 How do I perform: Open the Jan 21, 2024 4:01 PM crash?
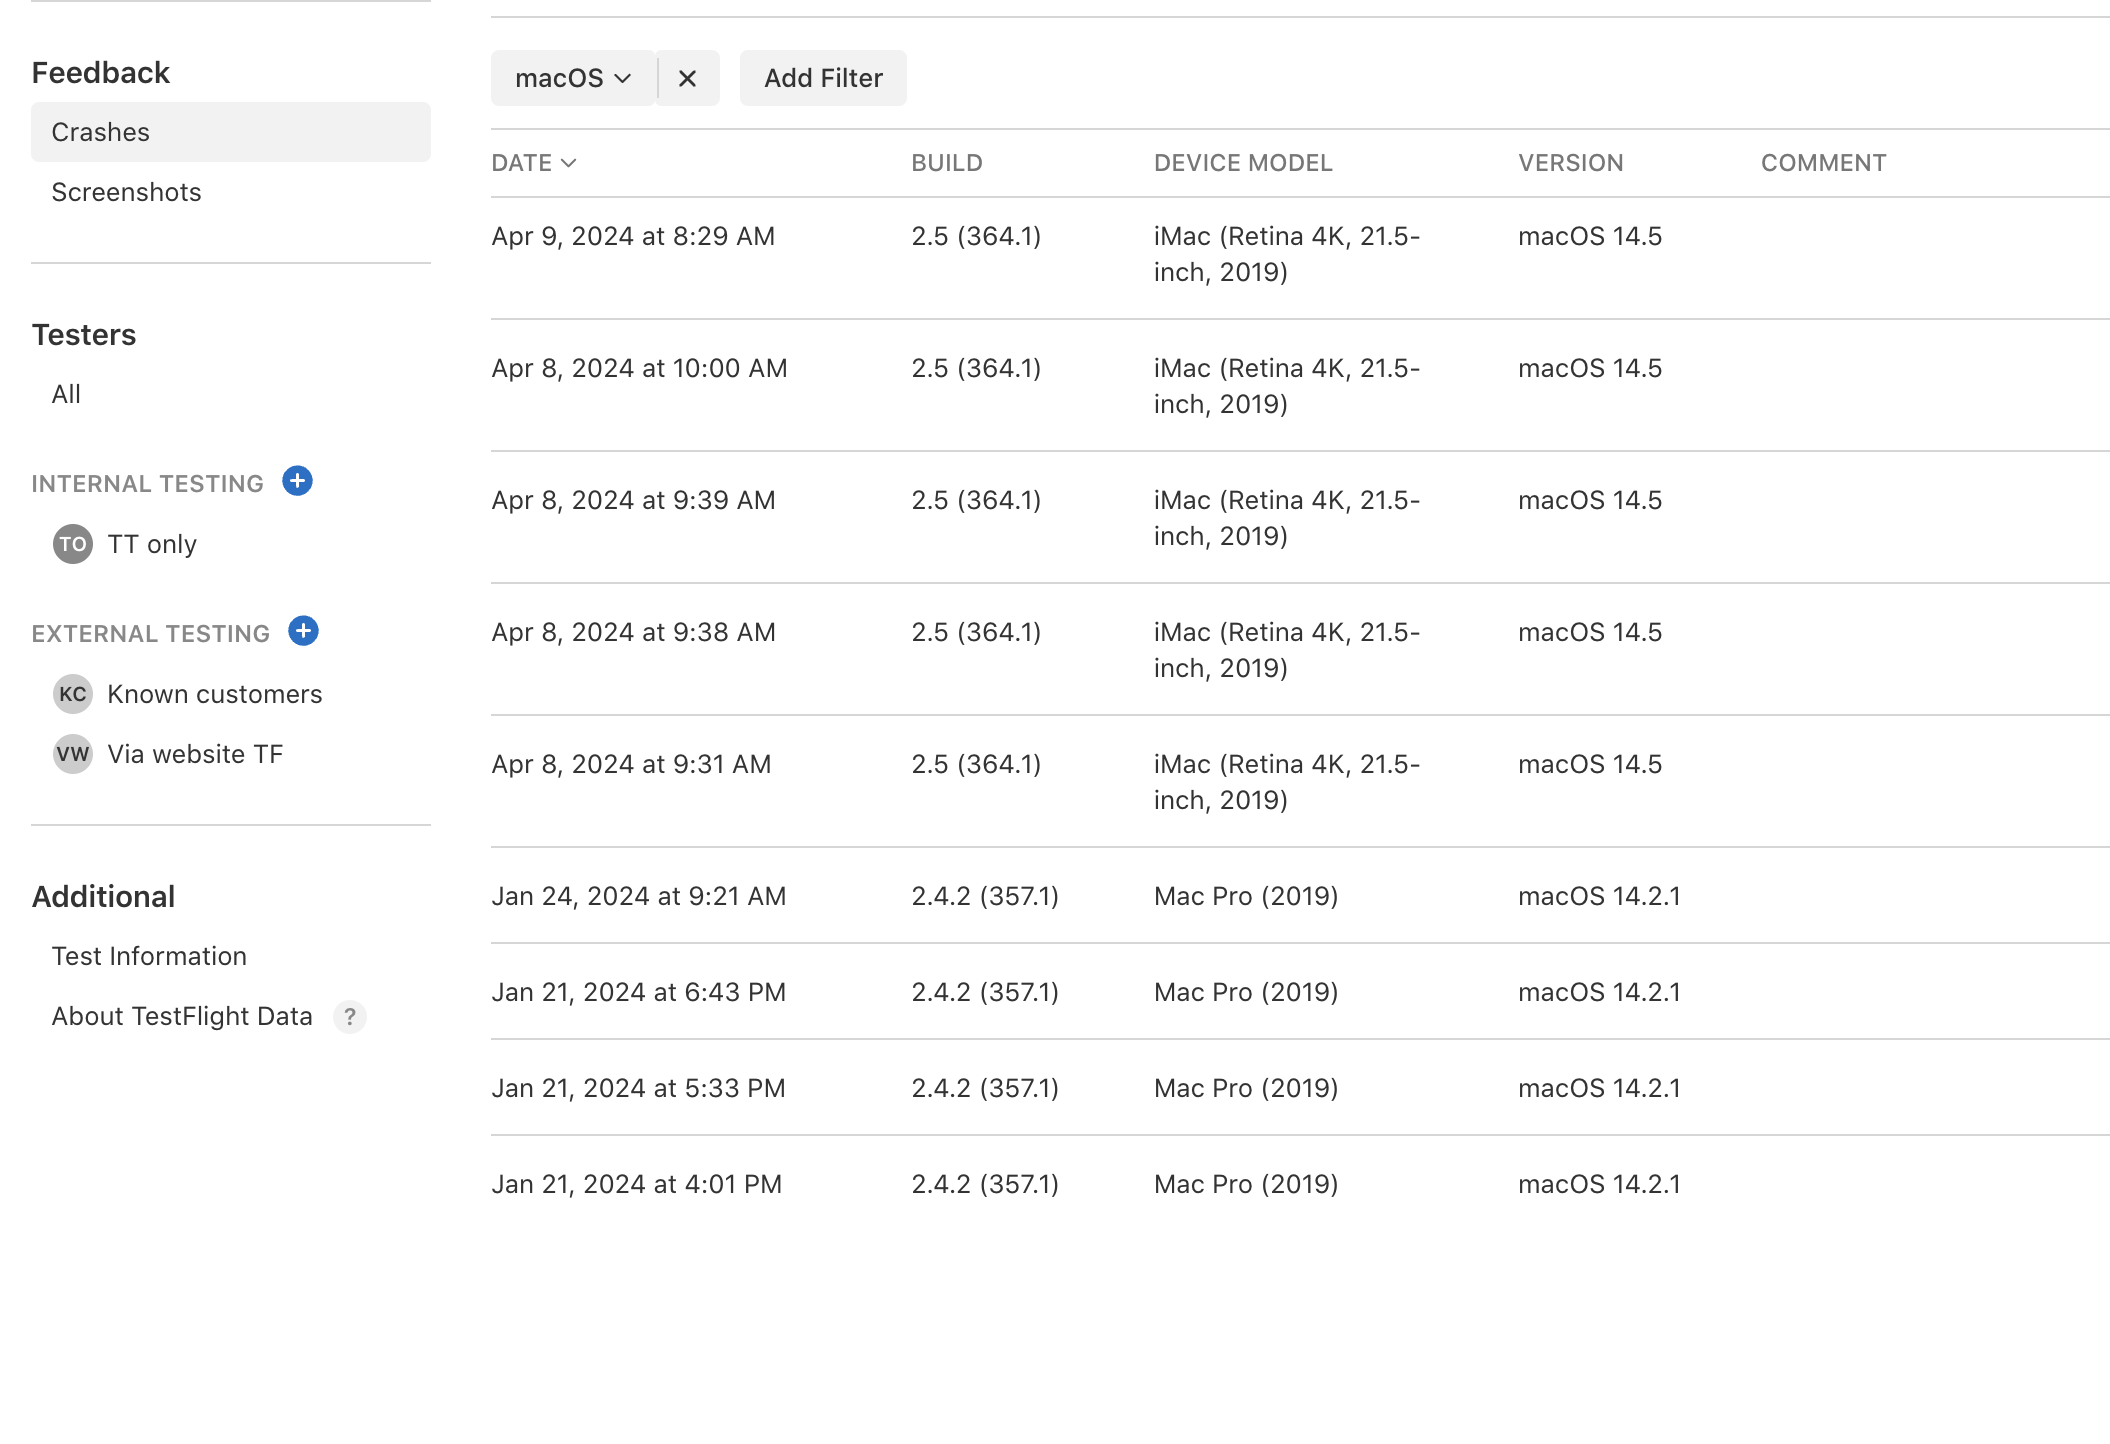tap(636, 1184)
